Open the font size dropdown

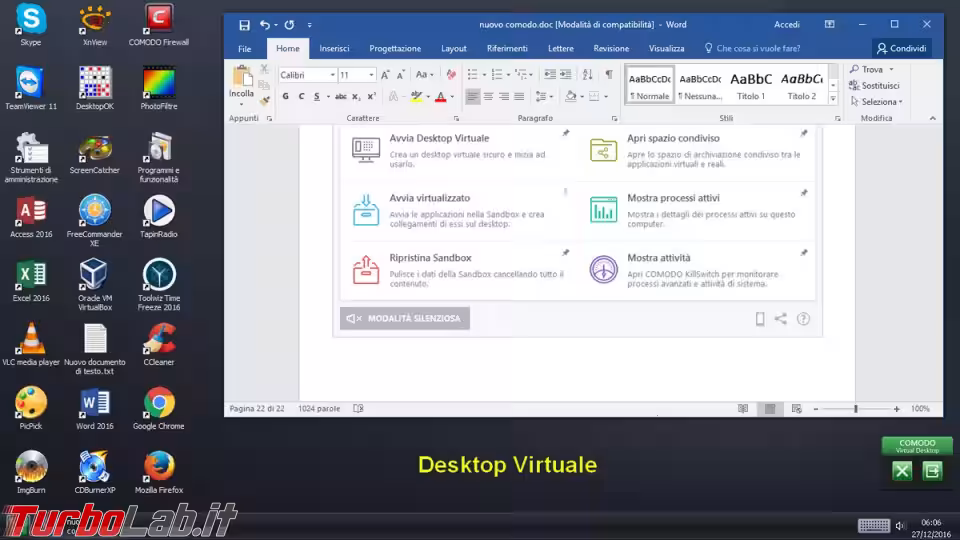[x=357, y=75]
